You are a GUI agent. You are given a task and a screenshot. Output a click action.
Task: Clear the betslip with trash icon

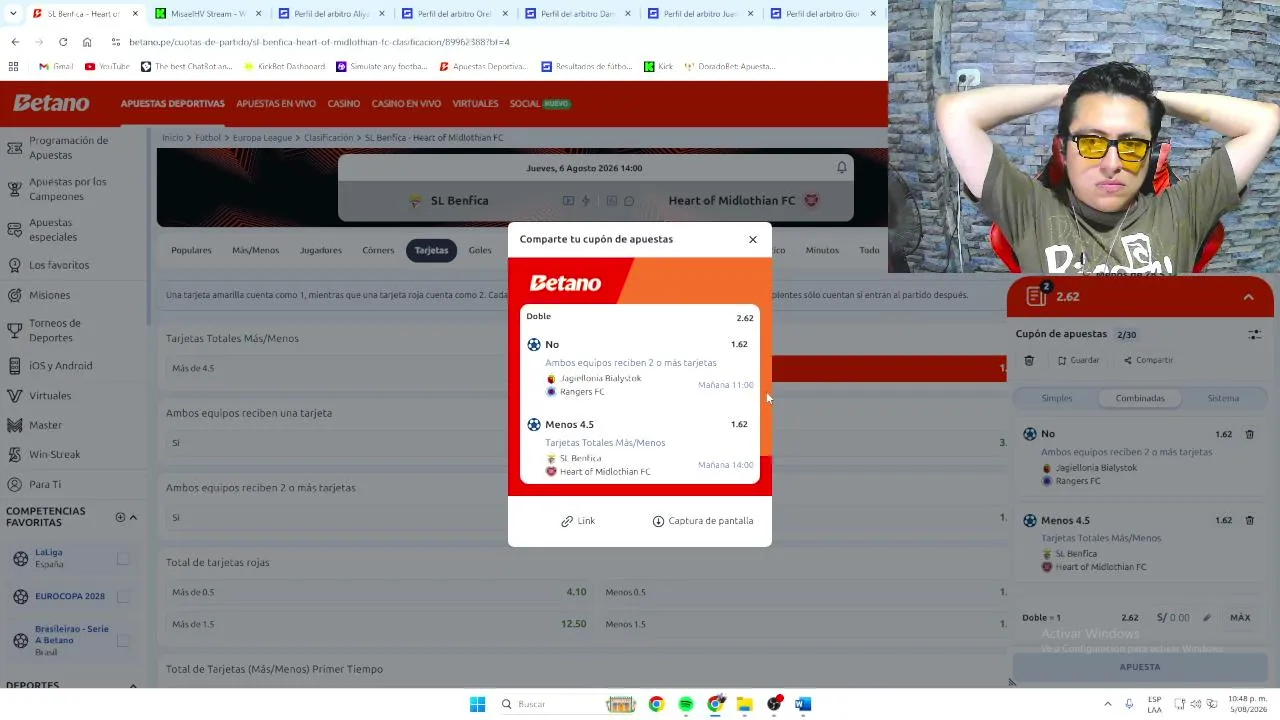click(1029, 360)
